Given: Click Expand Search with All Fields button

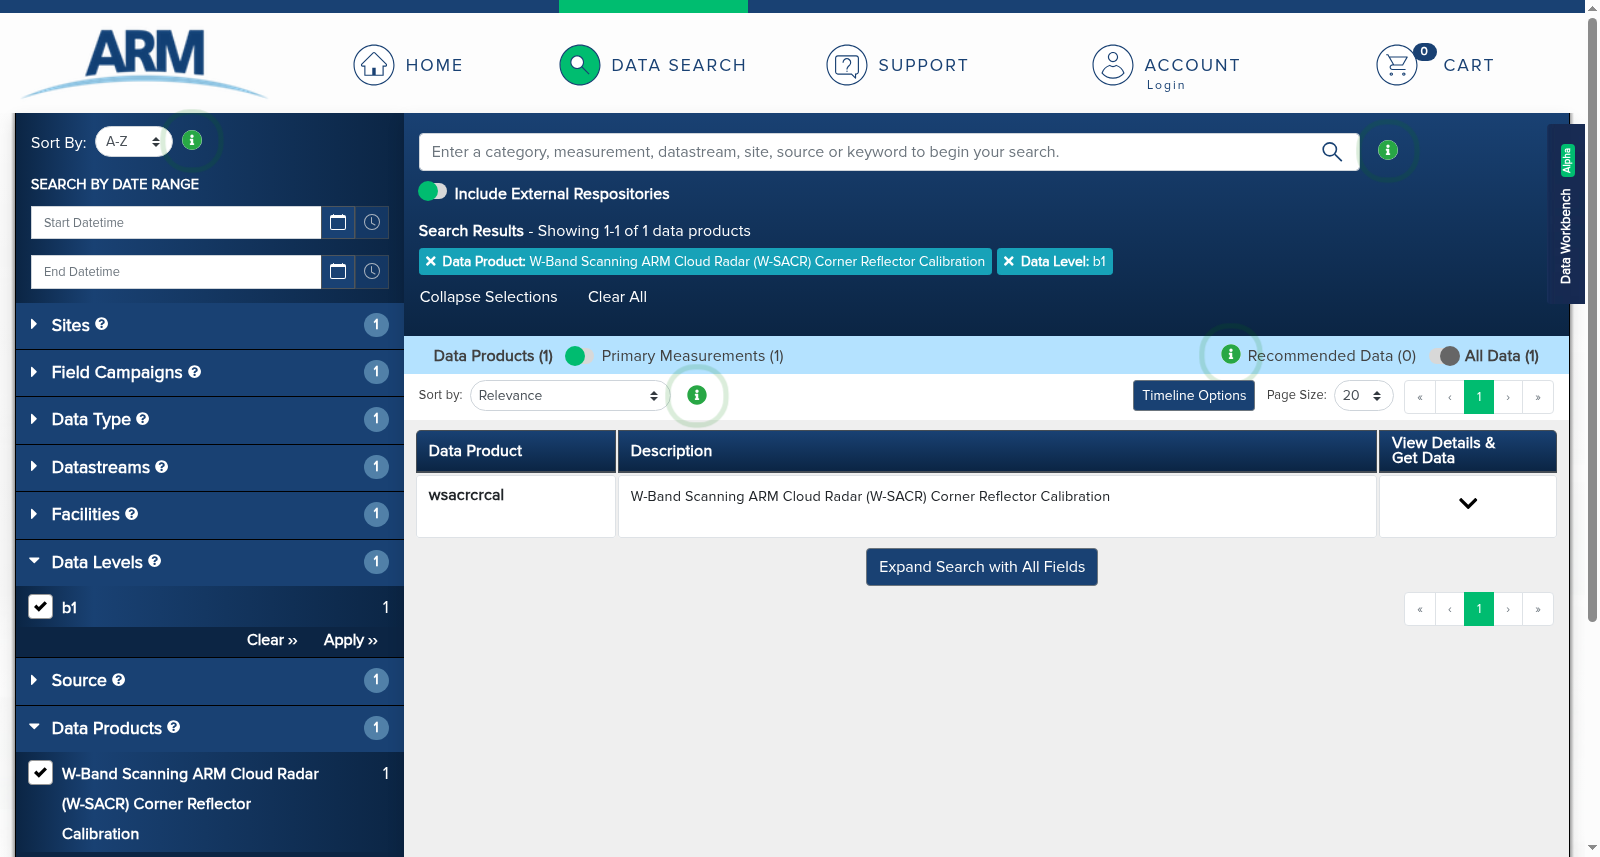Looking at the screenshot, I should pos(982,567).
